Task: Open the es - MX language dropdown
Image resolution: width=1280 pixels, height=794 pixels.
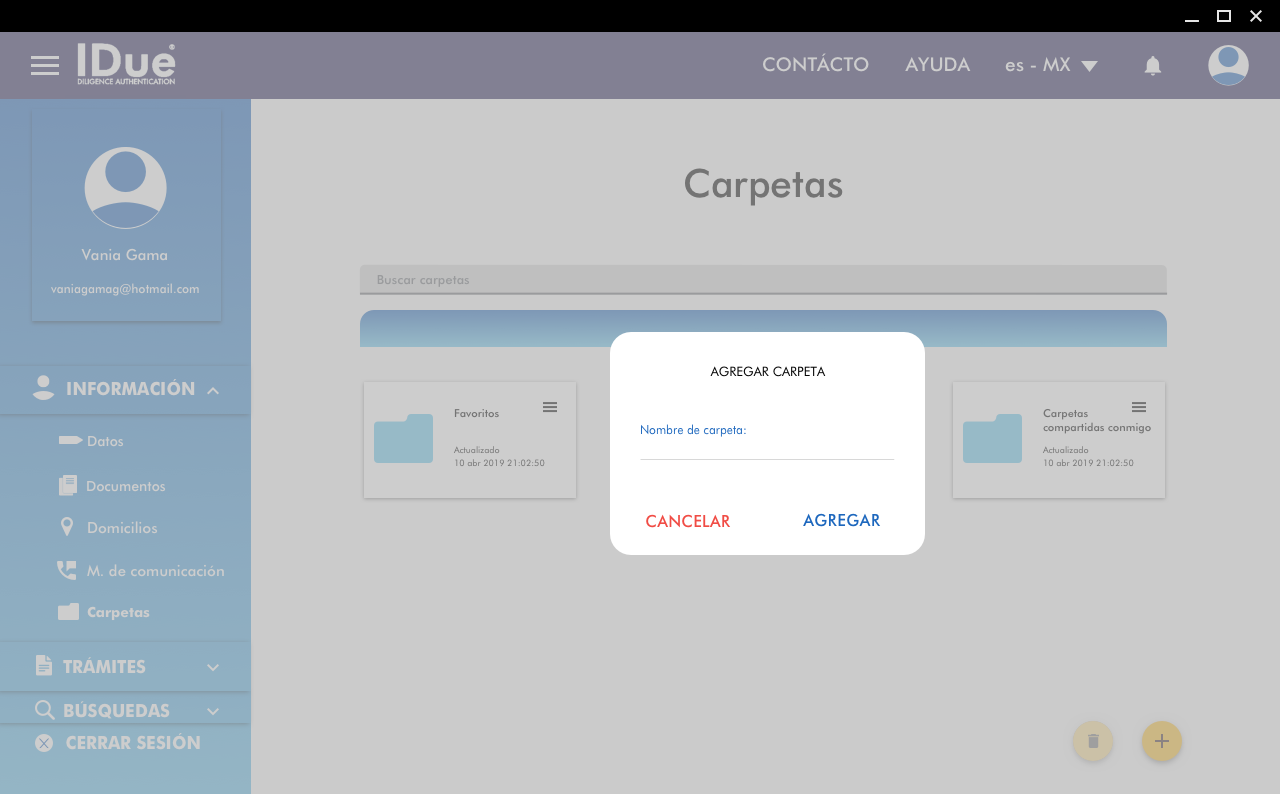Action: click(1051, 65)
